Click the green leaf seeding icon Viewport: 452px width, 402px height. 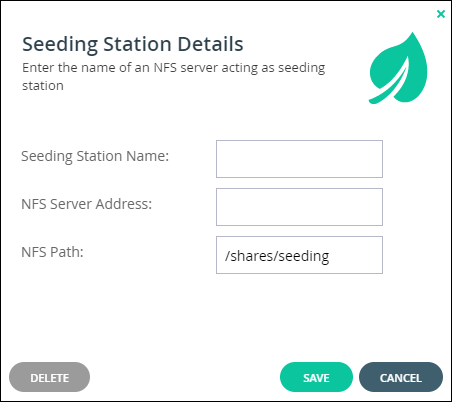click(x=398, y=68)
